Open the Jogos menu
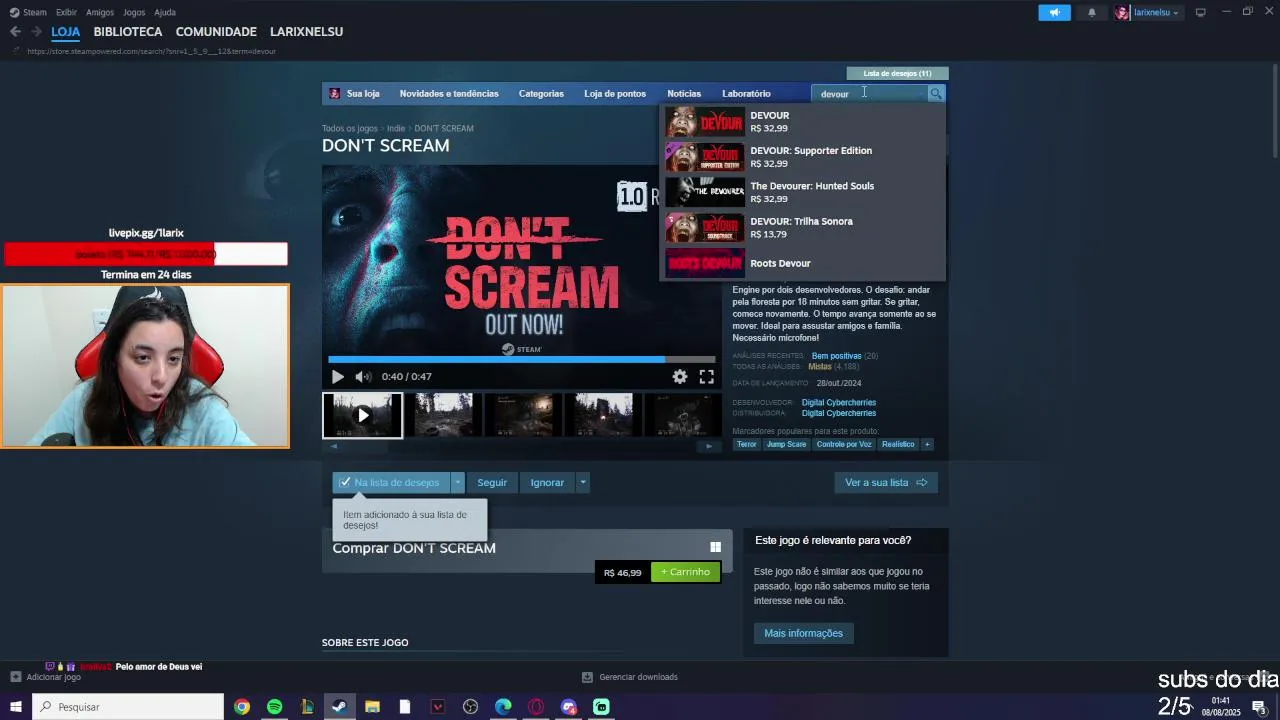 (x=134, y=12)
